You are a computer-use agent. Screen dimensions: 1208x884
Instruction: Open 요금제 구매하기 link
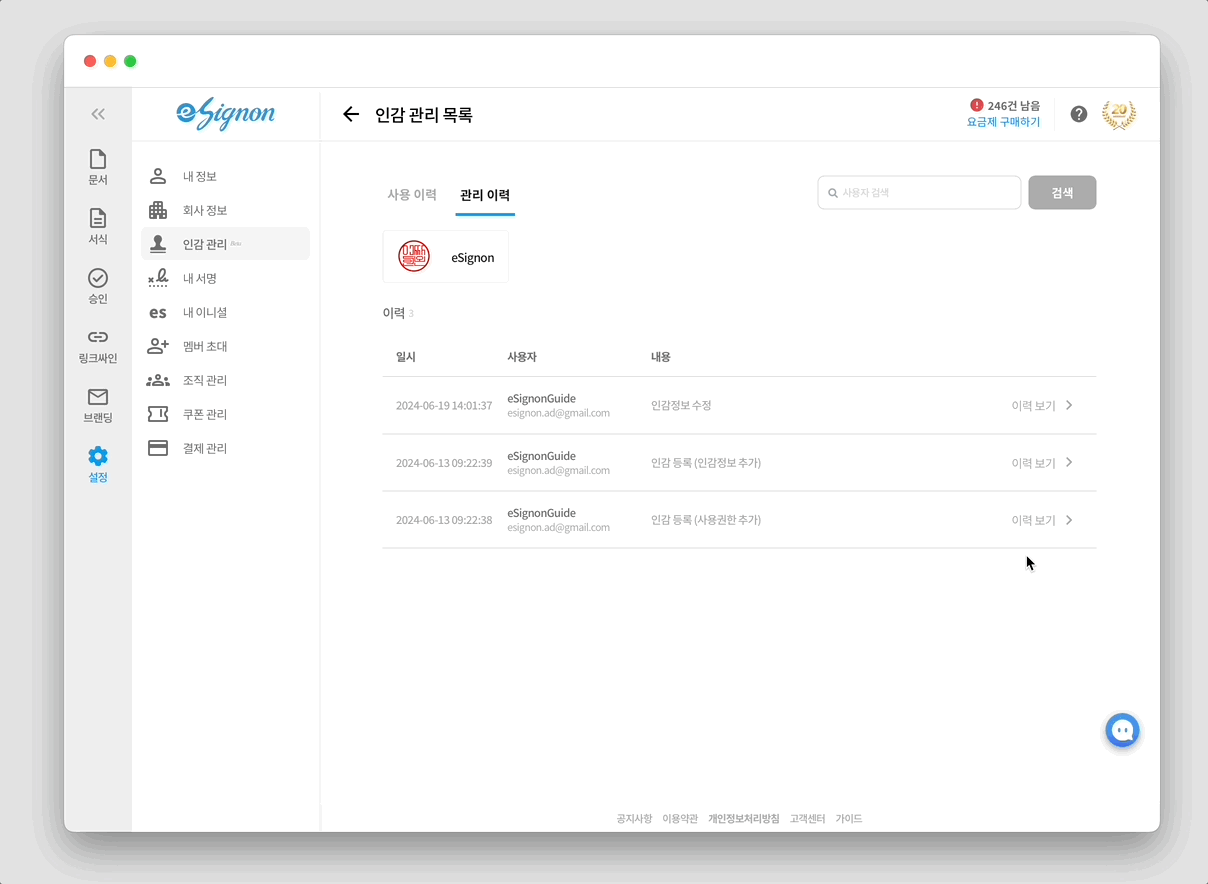pos(1003,122)
